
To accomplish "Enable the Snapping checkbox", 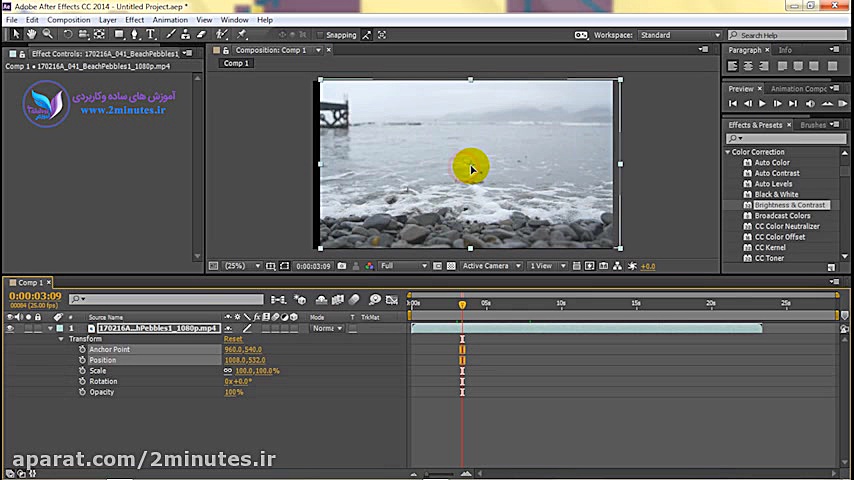I will tap(319, 35).
